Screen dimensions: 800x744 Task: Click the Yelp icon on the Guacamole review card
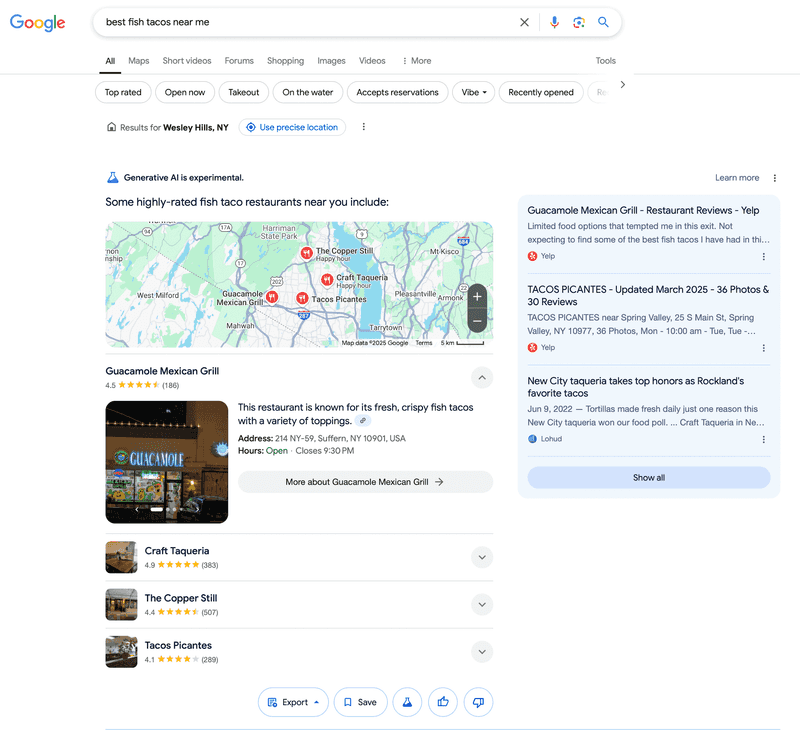click(531, 256)
